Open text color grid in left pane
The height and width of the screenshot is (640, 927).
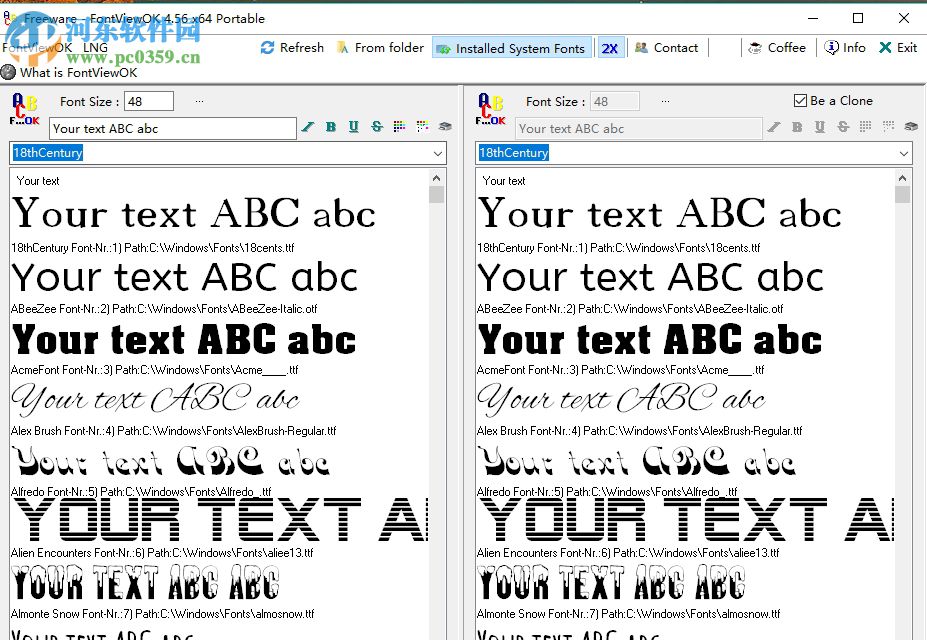pos(400,127)
